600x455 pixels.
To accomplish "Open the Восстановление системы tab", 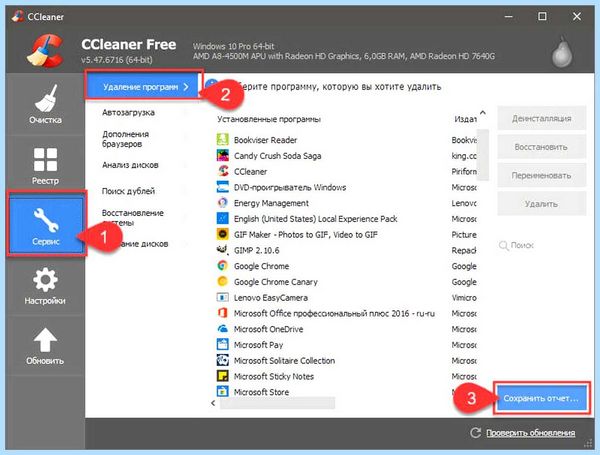I will pos(132,217).
